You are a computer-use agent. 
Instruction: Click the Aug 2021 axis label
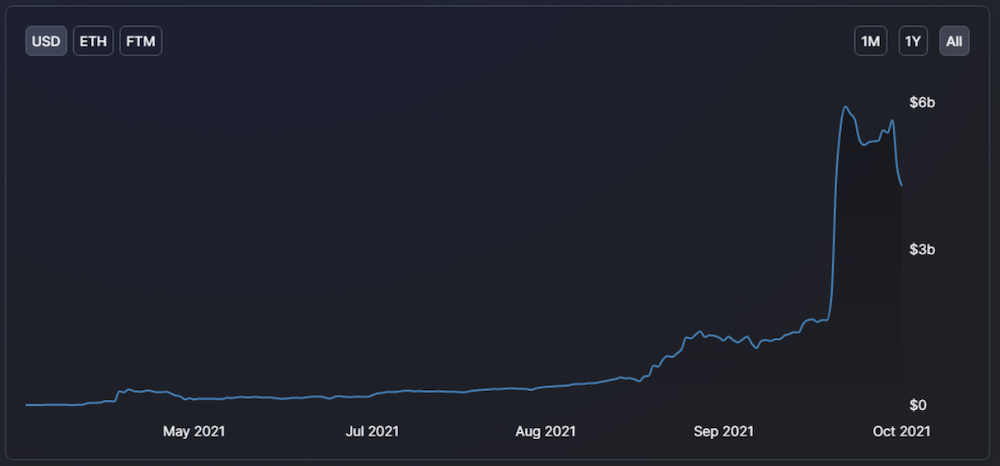(x=545, y=432)
